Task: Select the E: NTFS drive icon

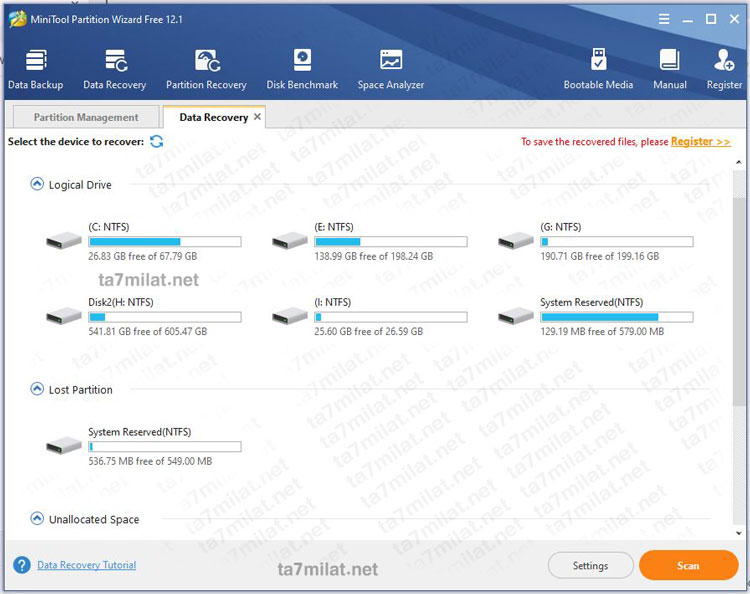Action: (x=290, y=240)
